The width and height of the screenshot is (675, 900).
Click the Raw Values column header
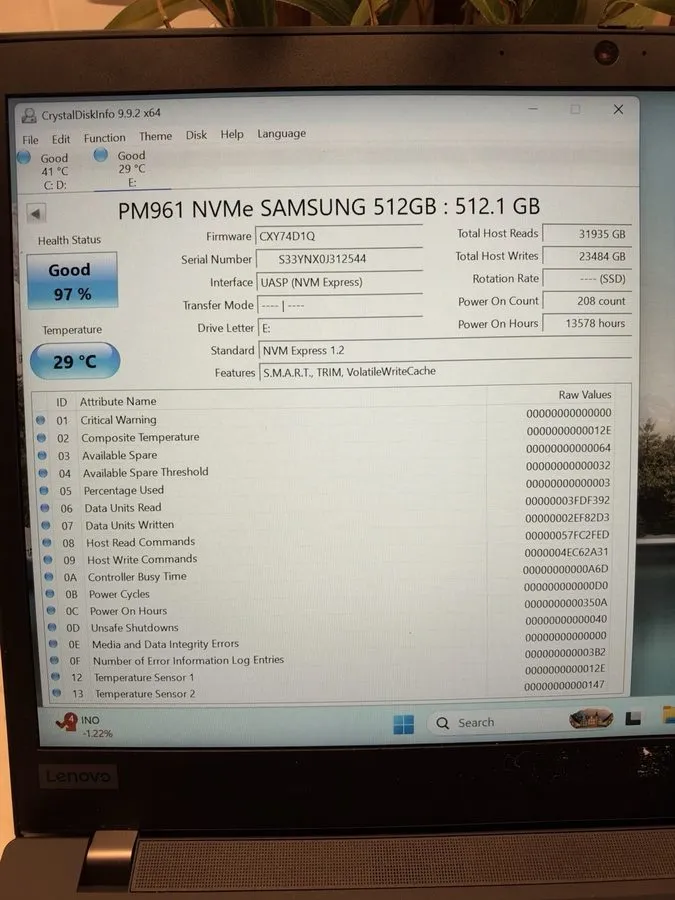tap(584, 395)
